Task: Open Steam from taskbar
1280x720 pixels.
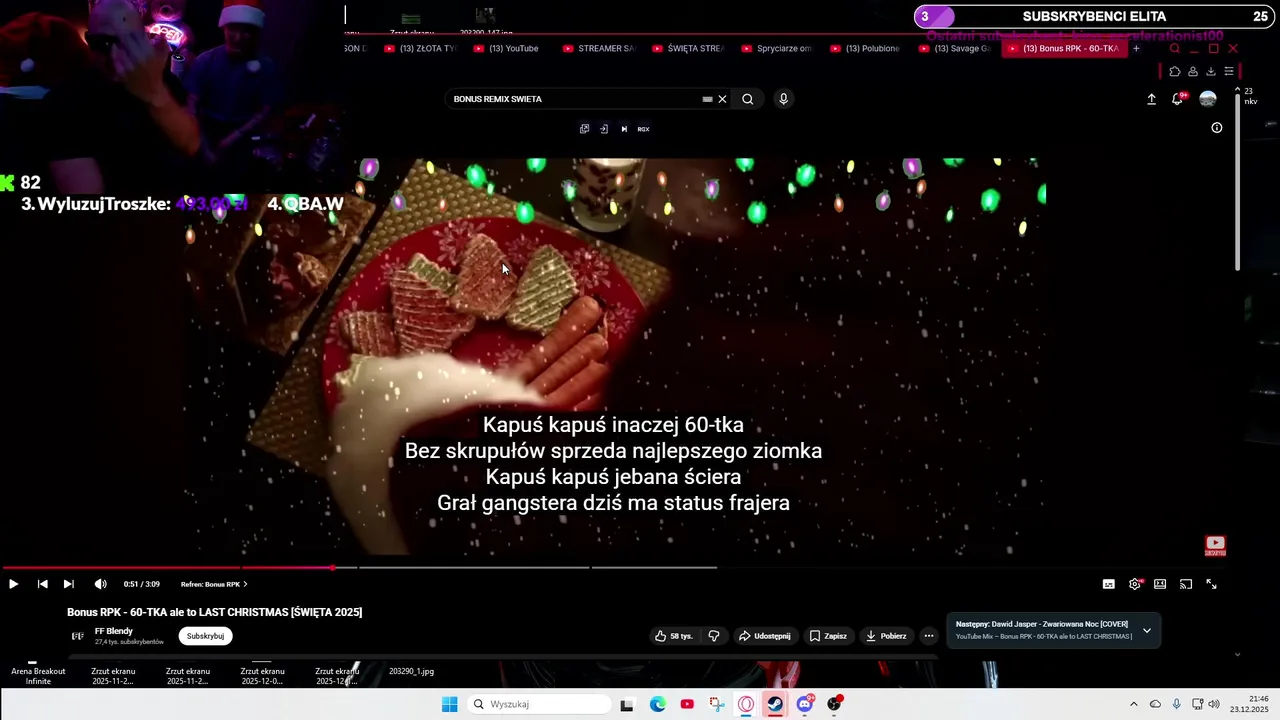Action: 775,704
